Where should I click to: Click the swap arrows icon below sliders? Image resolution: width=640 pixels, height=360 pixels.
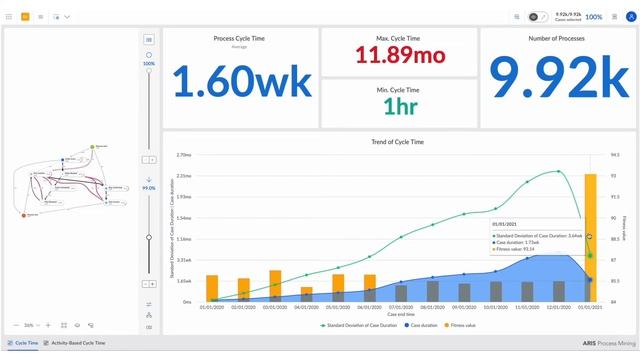pyautogui.click(x=149, y=304)
